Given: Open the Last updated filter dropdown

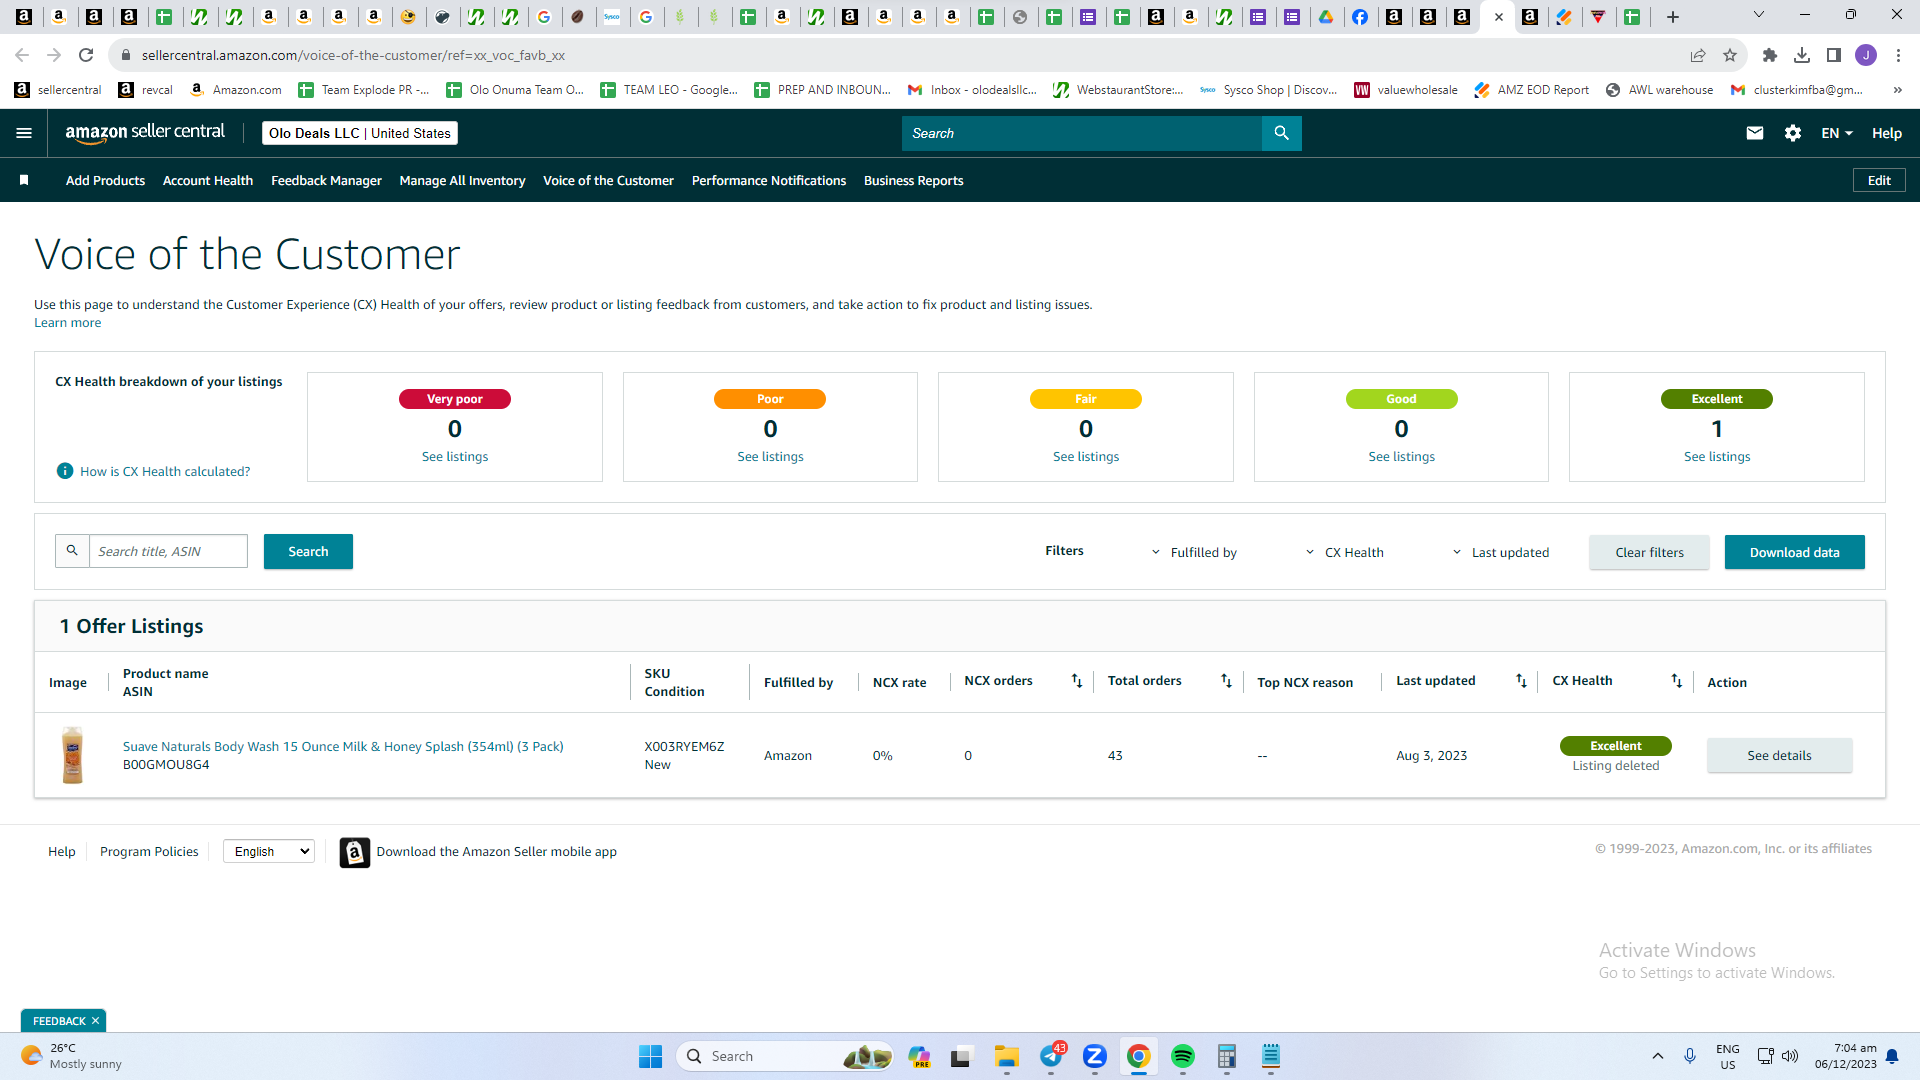Looking at the screenshot, I should (1500, 552).
